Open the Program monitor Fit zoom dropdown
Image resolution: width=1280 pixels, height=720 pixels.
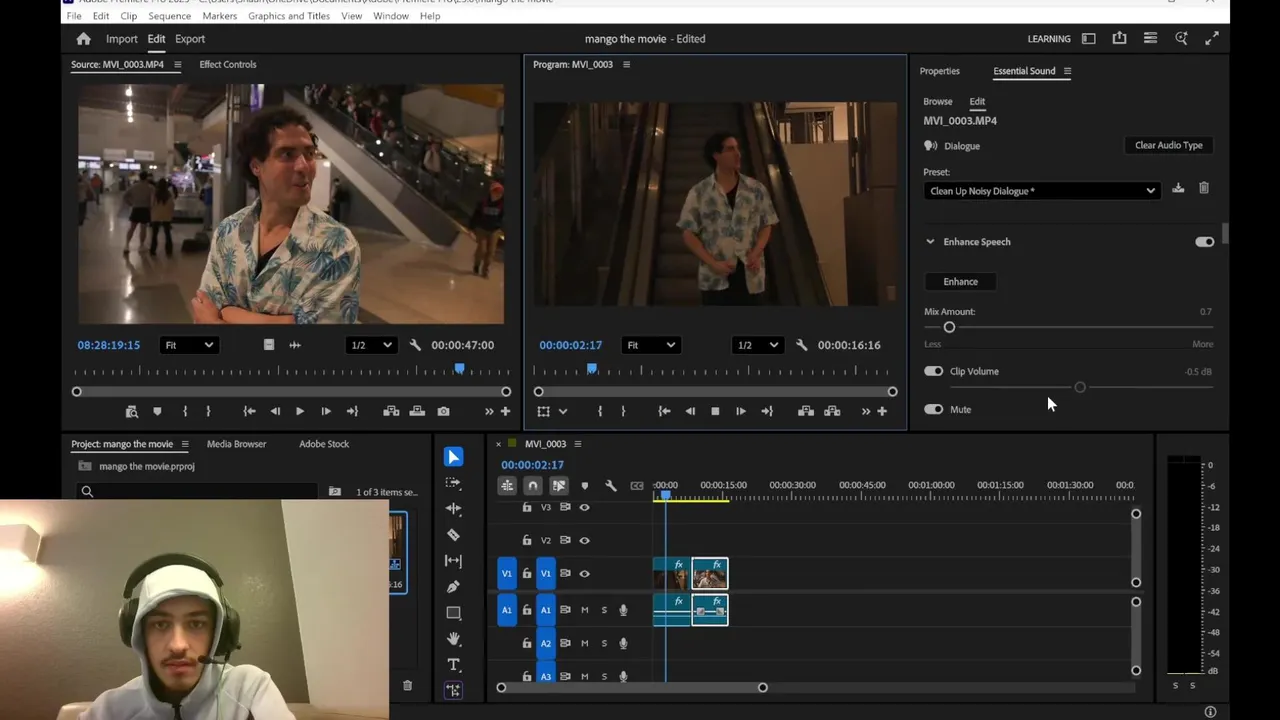point(650,345)
